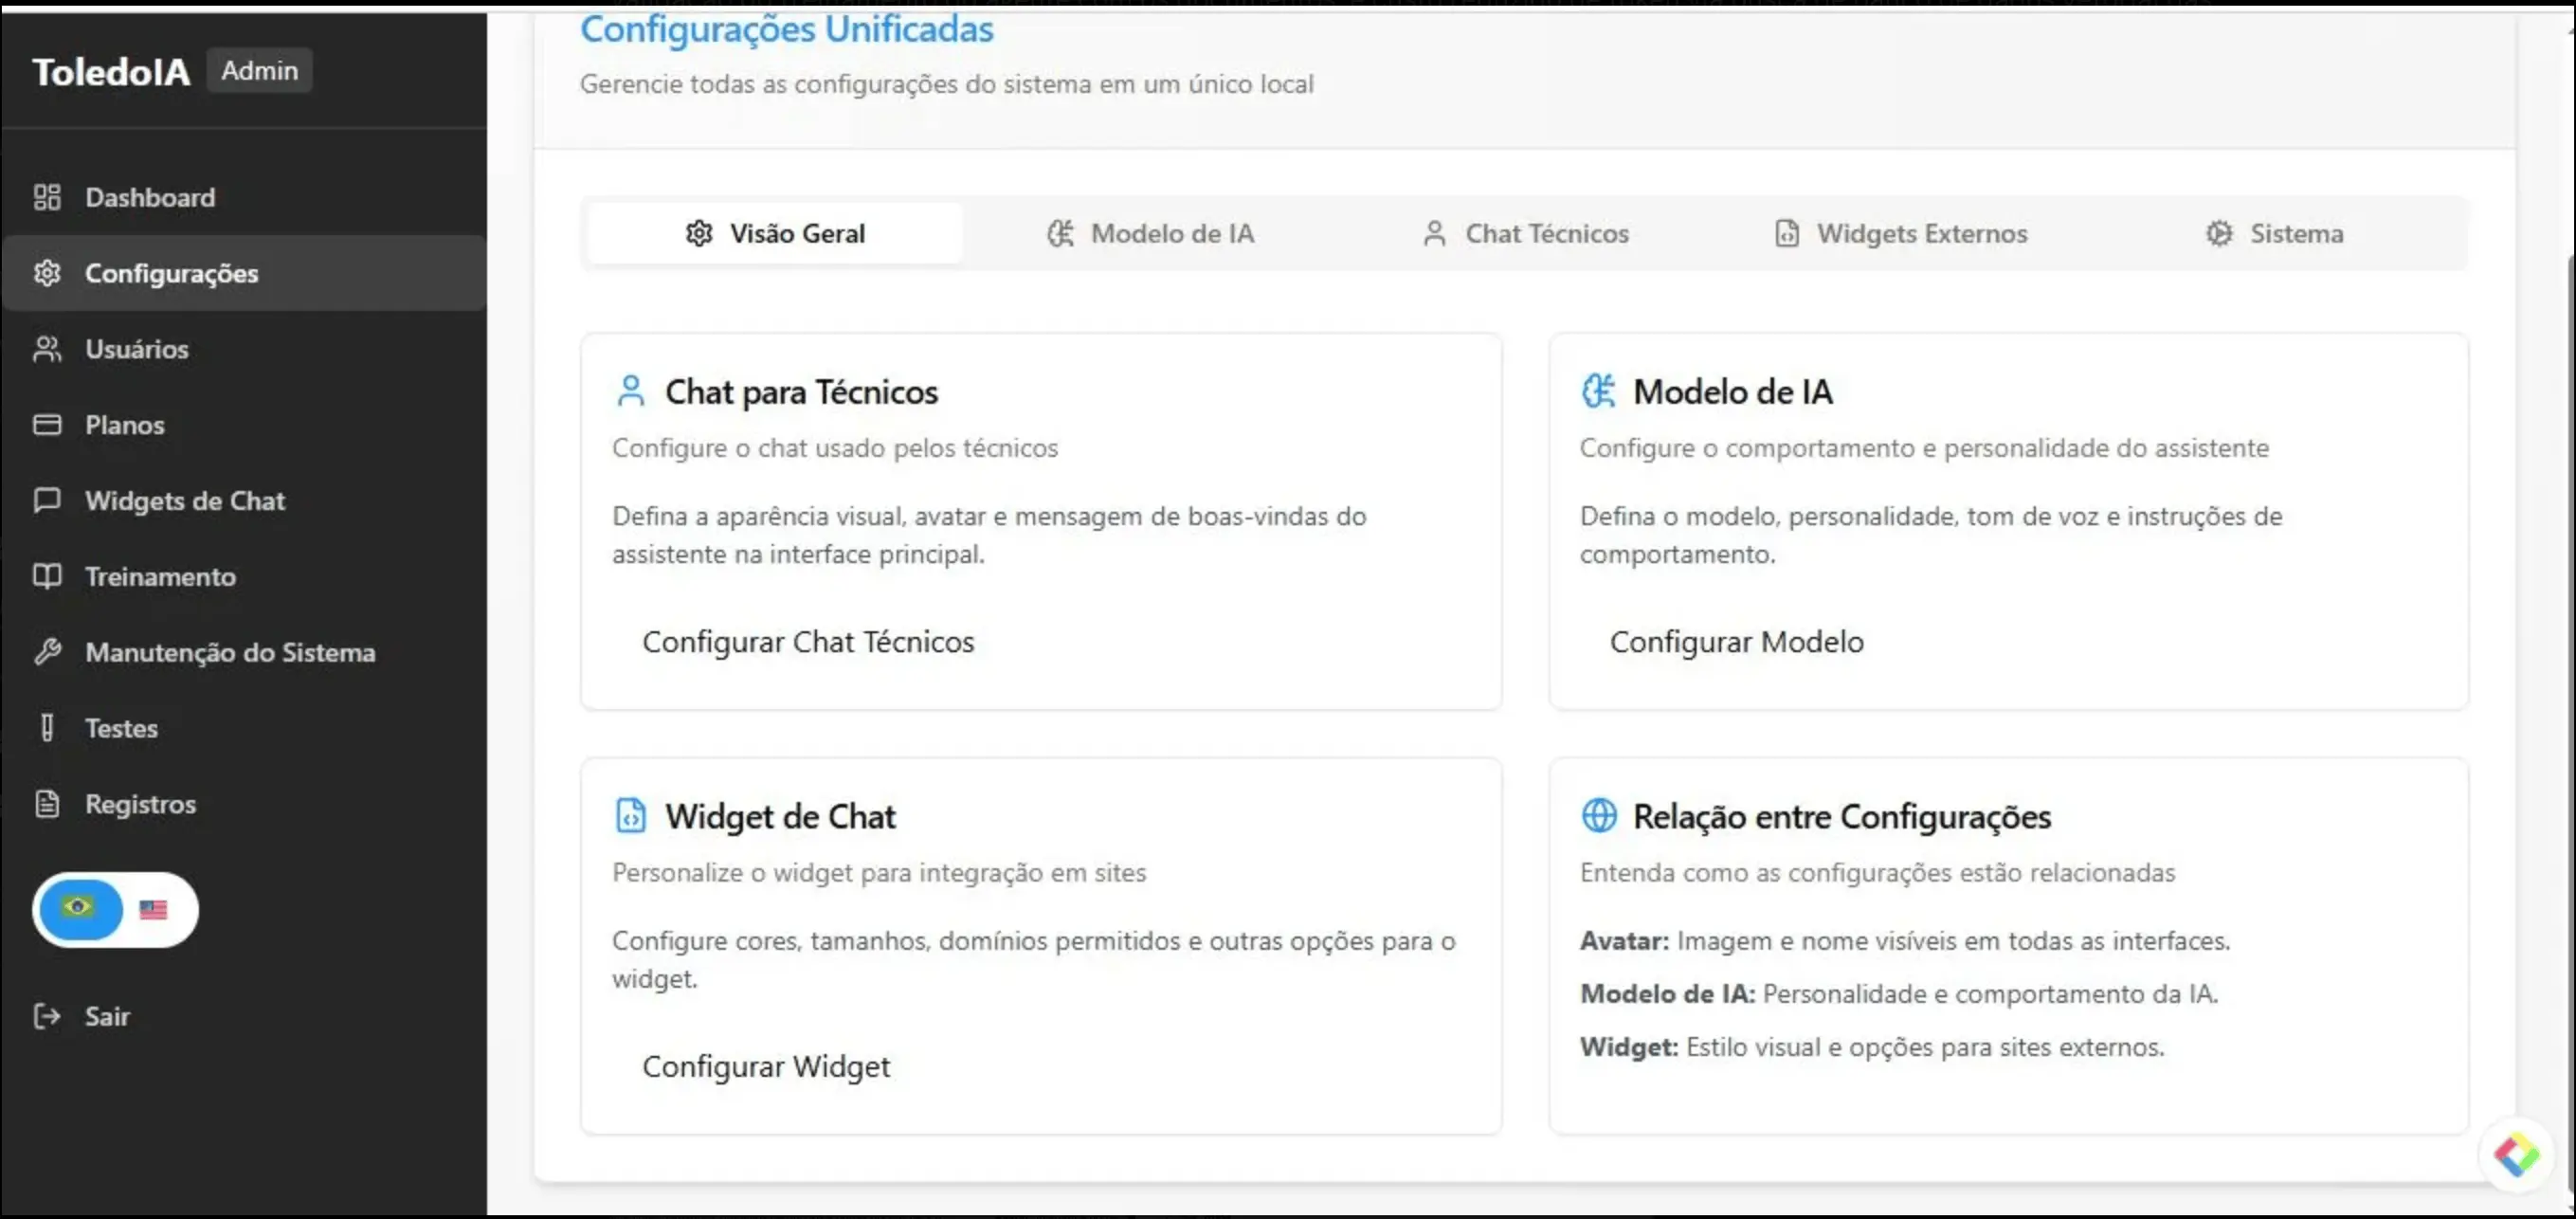The height and width of the screenshot is (1219, 2576).
Task: Click the Configurar Chat Técnicos button
Action: 808,641
